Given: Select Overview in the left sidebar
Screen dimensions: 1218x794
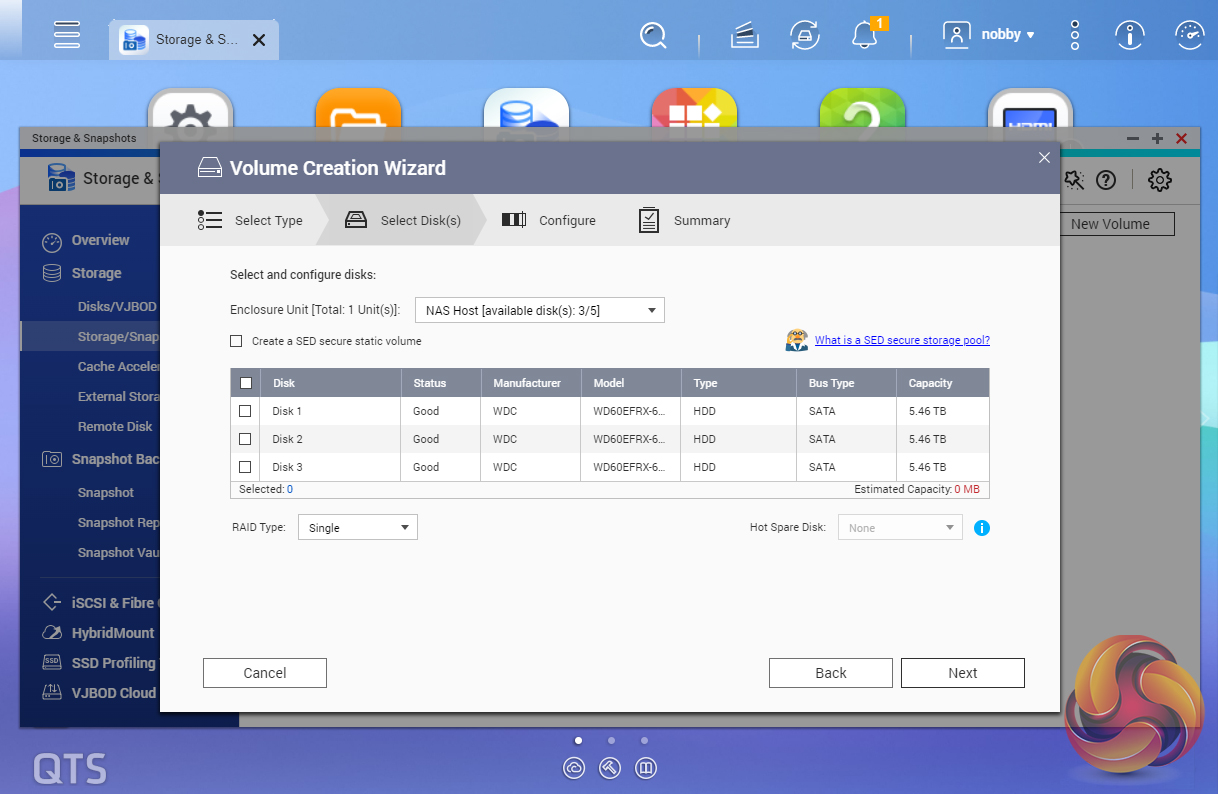Looking at the screenshot, I should (x=100, y=241).
